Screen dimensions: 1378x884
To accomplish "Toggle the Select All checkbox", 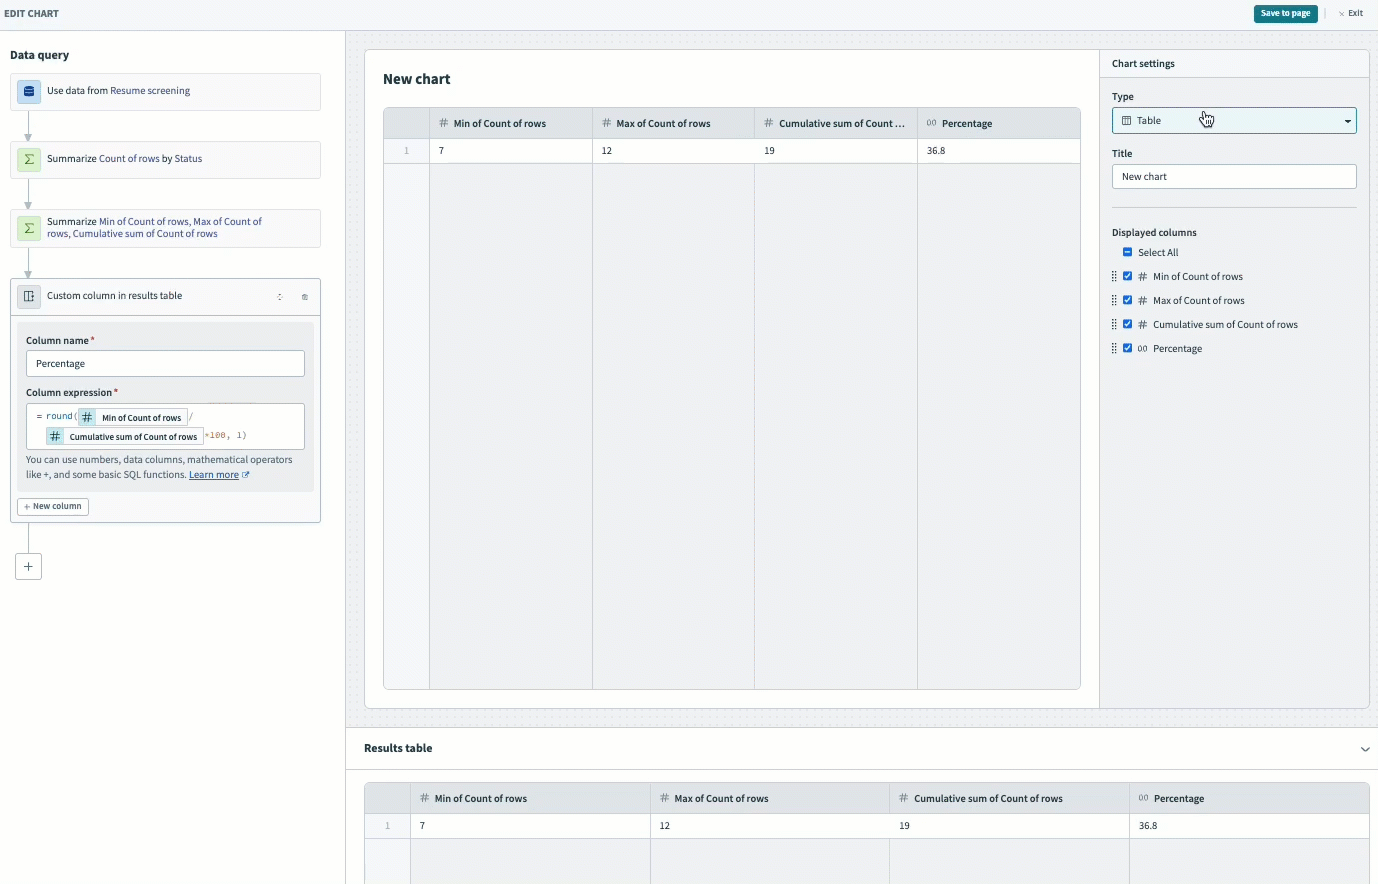I will pos(1127,252).
